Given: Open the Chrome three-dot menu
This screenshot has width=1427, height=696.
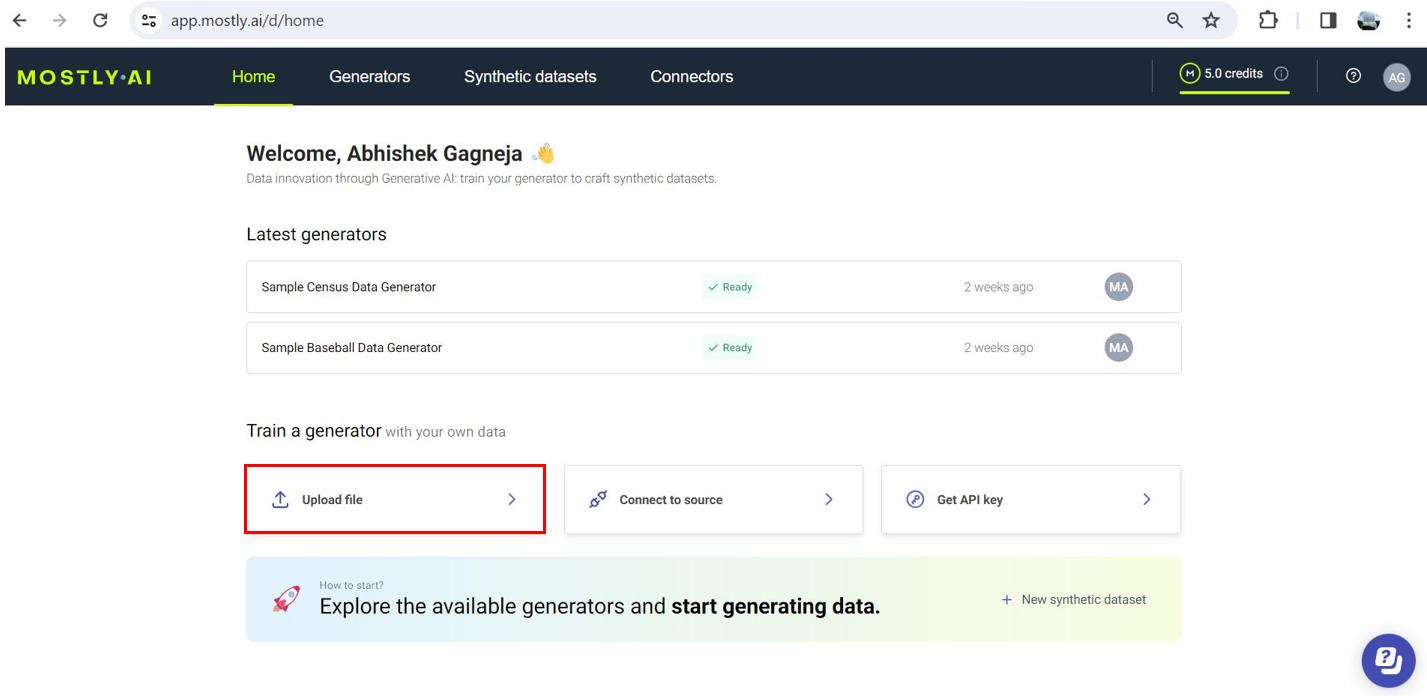Looking at the screenshot, I should (x=1409, y=20).
